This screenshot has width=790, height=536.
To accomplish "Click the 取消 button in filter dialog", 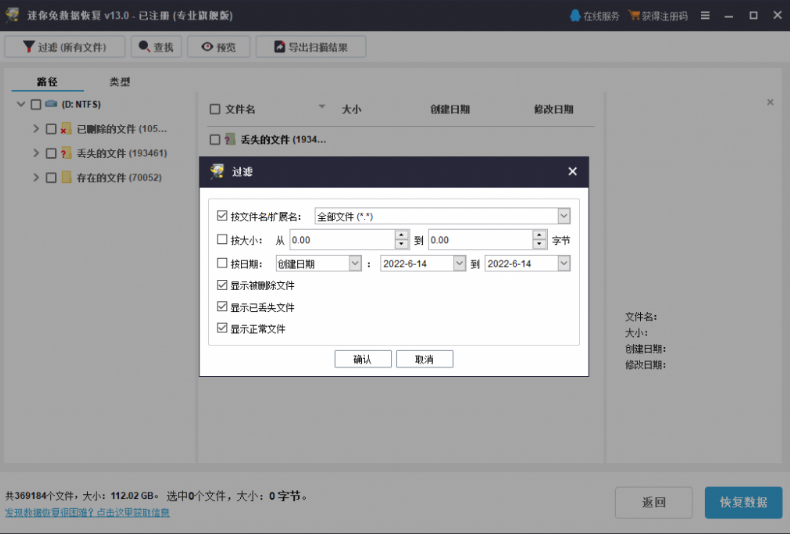I will tap(424, 359).
